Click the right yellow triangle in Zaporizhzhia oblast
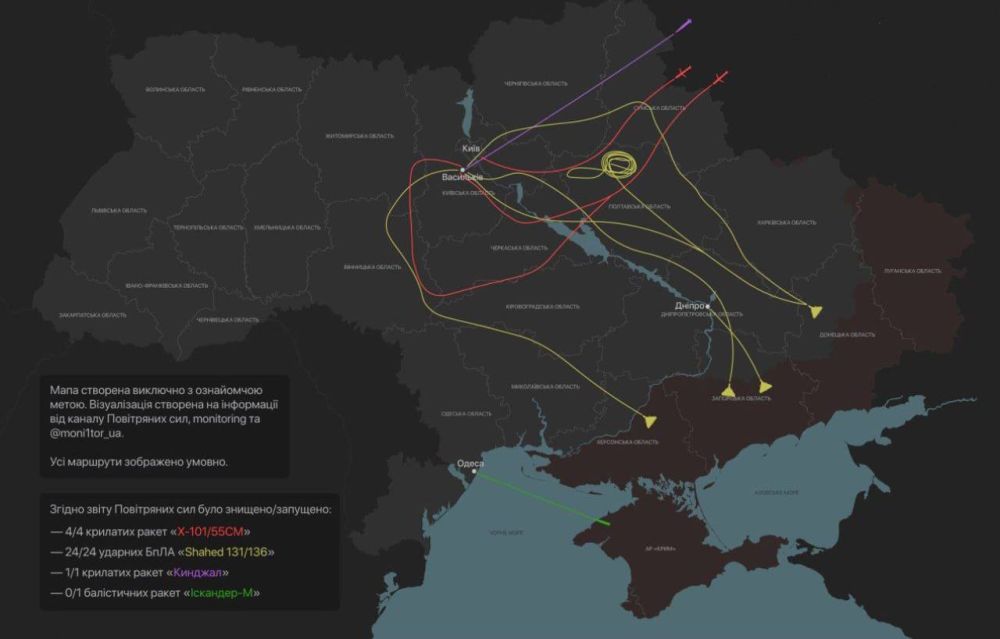 (x=765, y=386)
